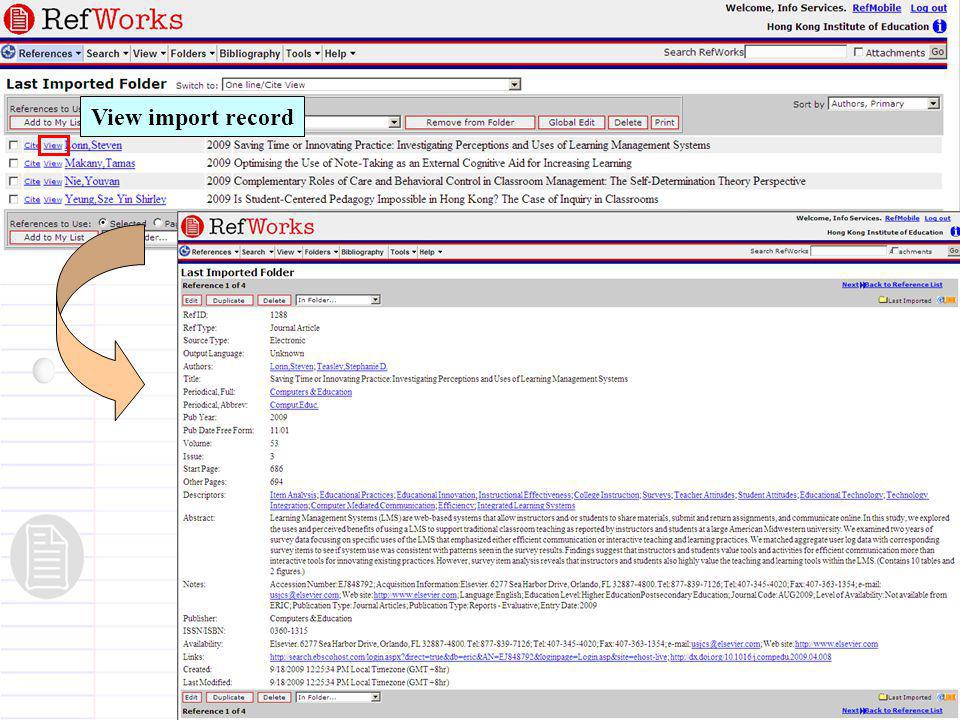The width and height of the screenshot is (960, 720).
Task: Enable the Attachments checkbox in the main search bar
Action: [858, 53]
